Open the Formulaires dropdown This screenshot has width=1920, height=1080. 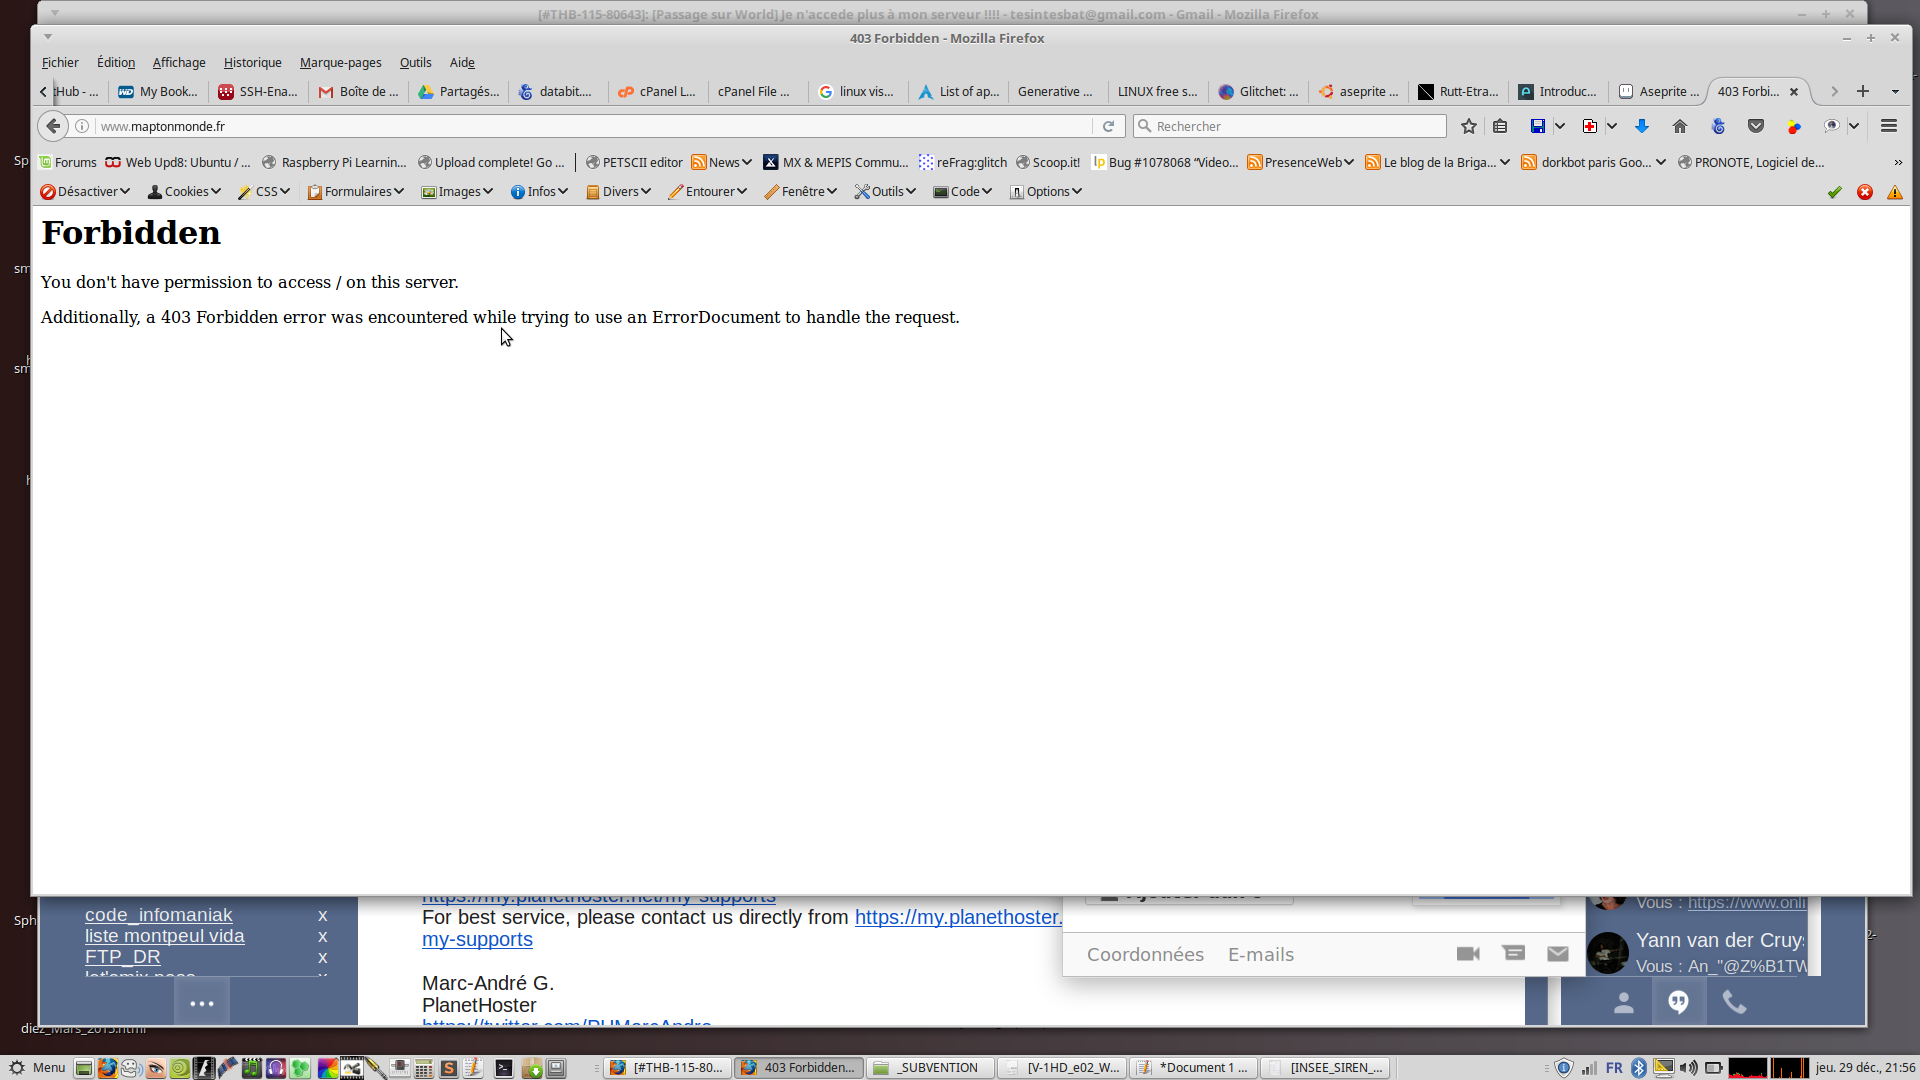[x=355, y=192]
